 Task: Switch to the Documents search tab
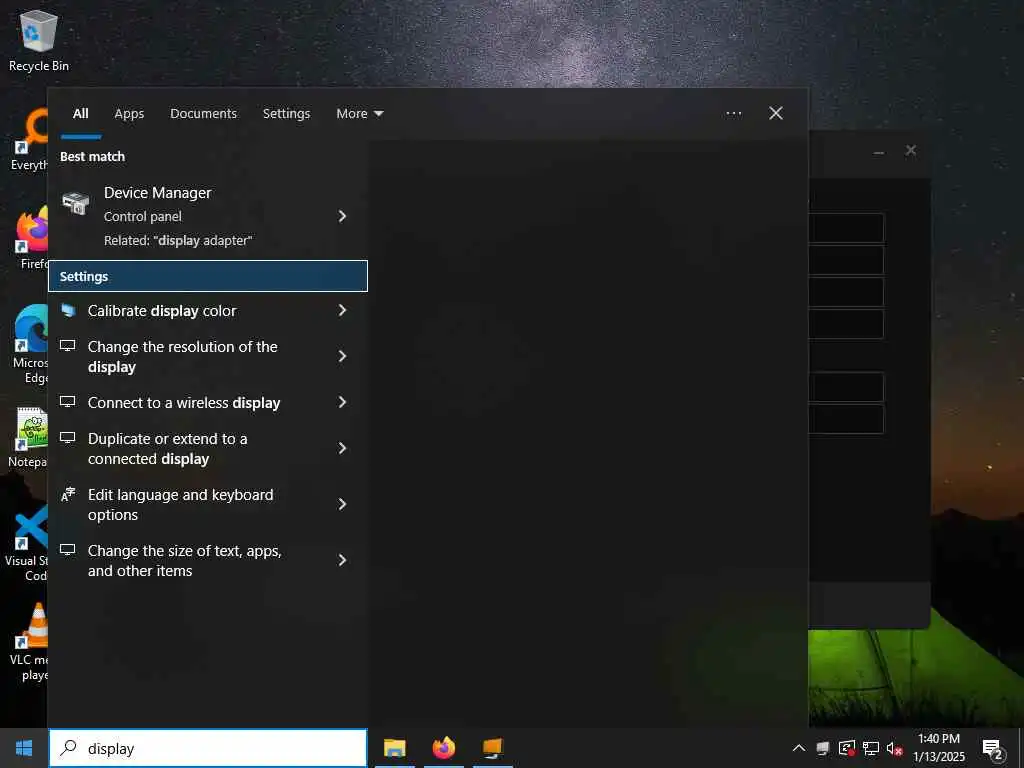click(204, 114)
